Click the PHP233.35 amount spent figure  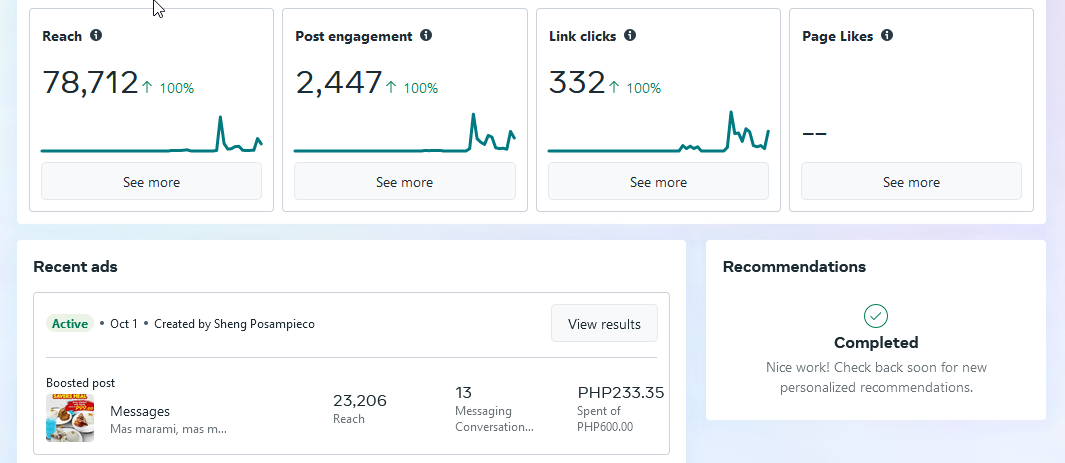621,393
